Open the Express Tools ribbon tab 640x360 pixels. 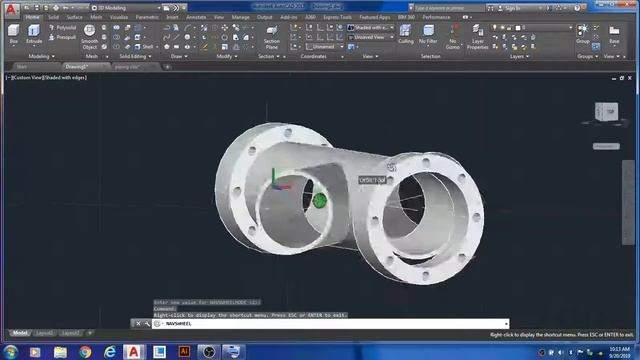(x=337, y=17)
